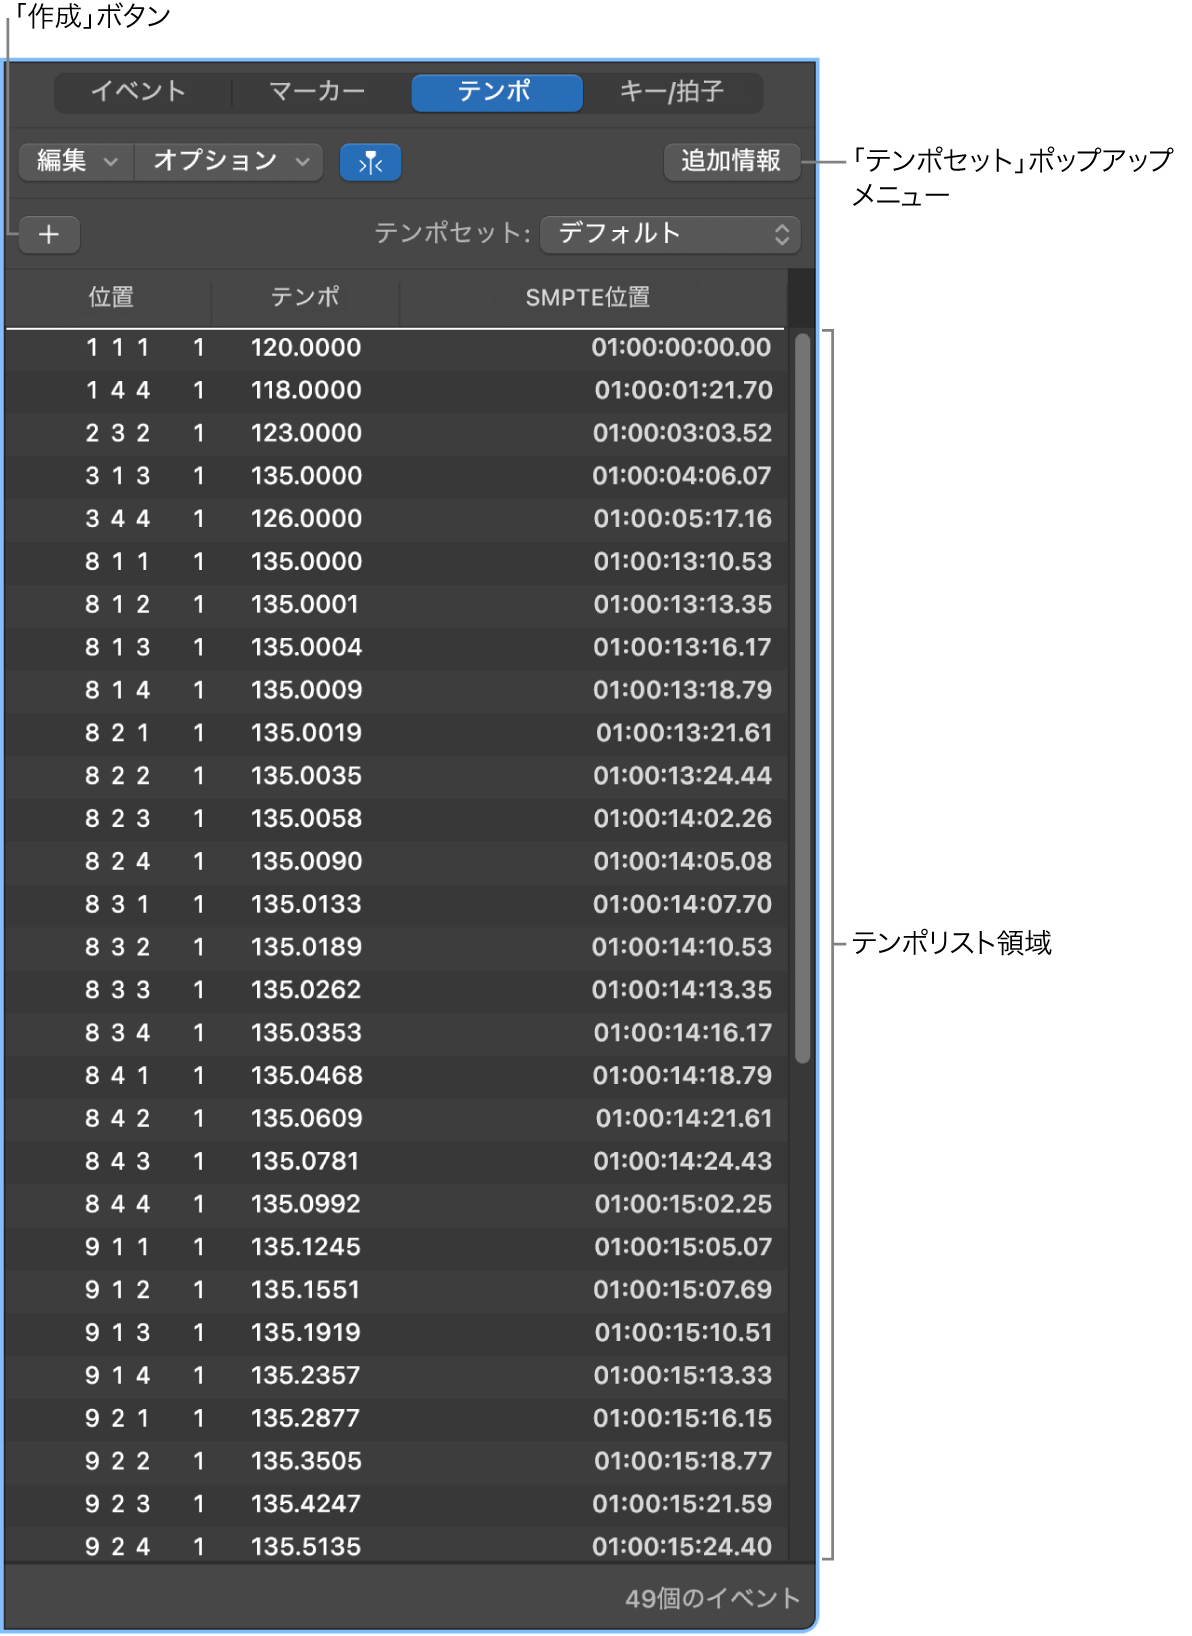This screenshot has height=1636, width=1192.
Task: Click the plus create tempo button
Action: click(x=49, y=235)
